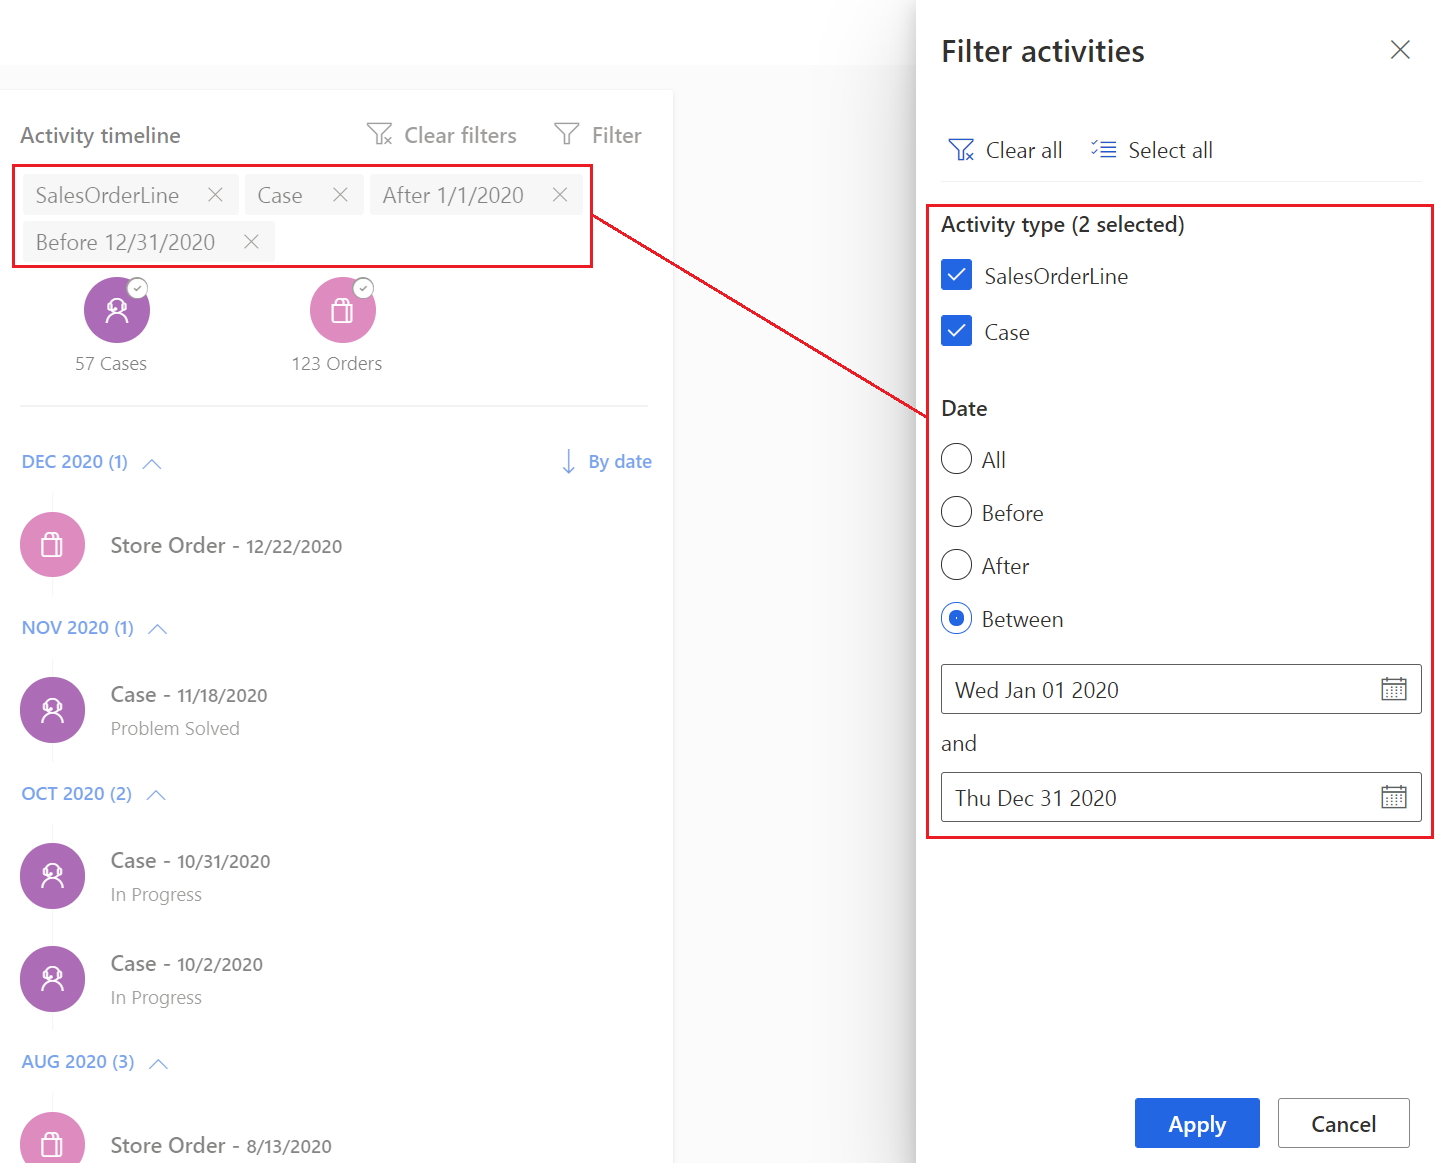Remove the After 1/1/2020 filter chip

pyautogui.click(x=560, y=194)
